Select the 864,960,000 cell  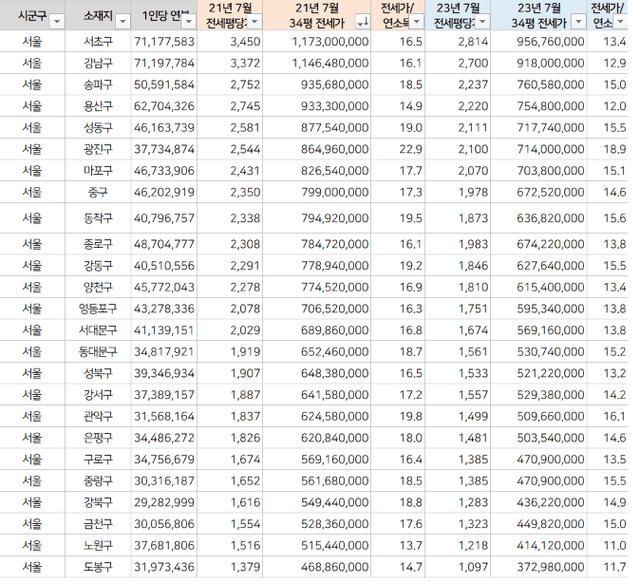pos(317,149)
